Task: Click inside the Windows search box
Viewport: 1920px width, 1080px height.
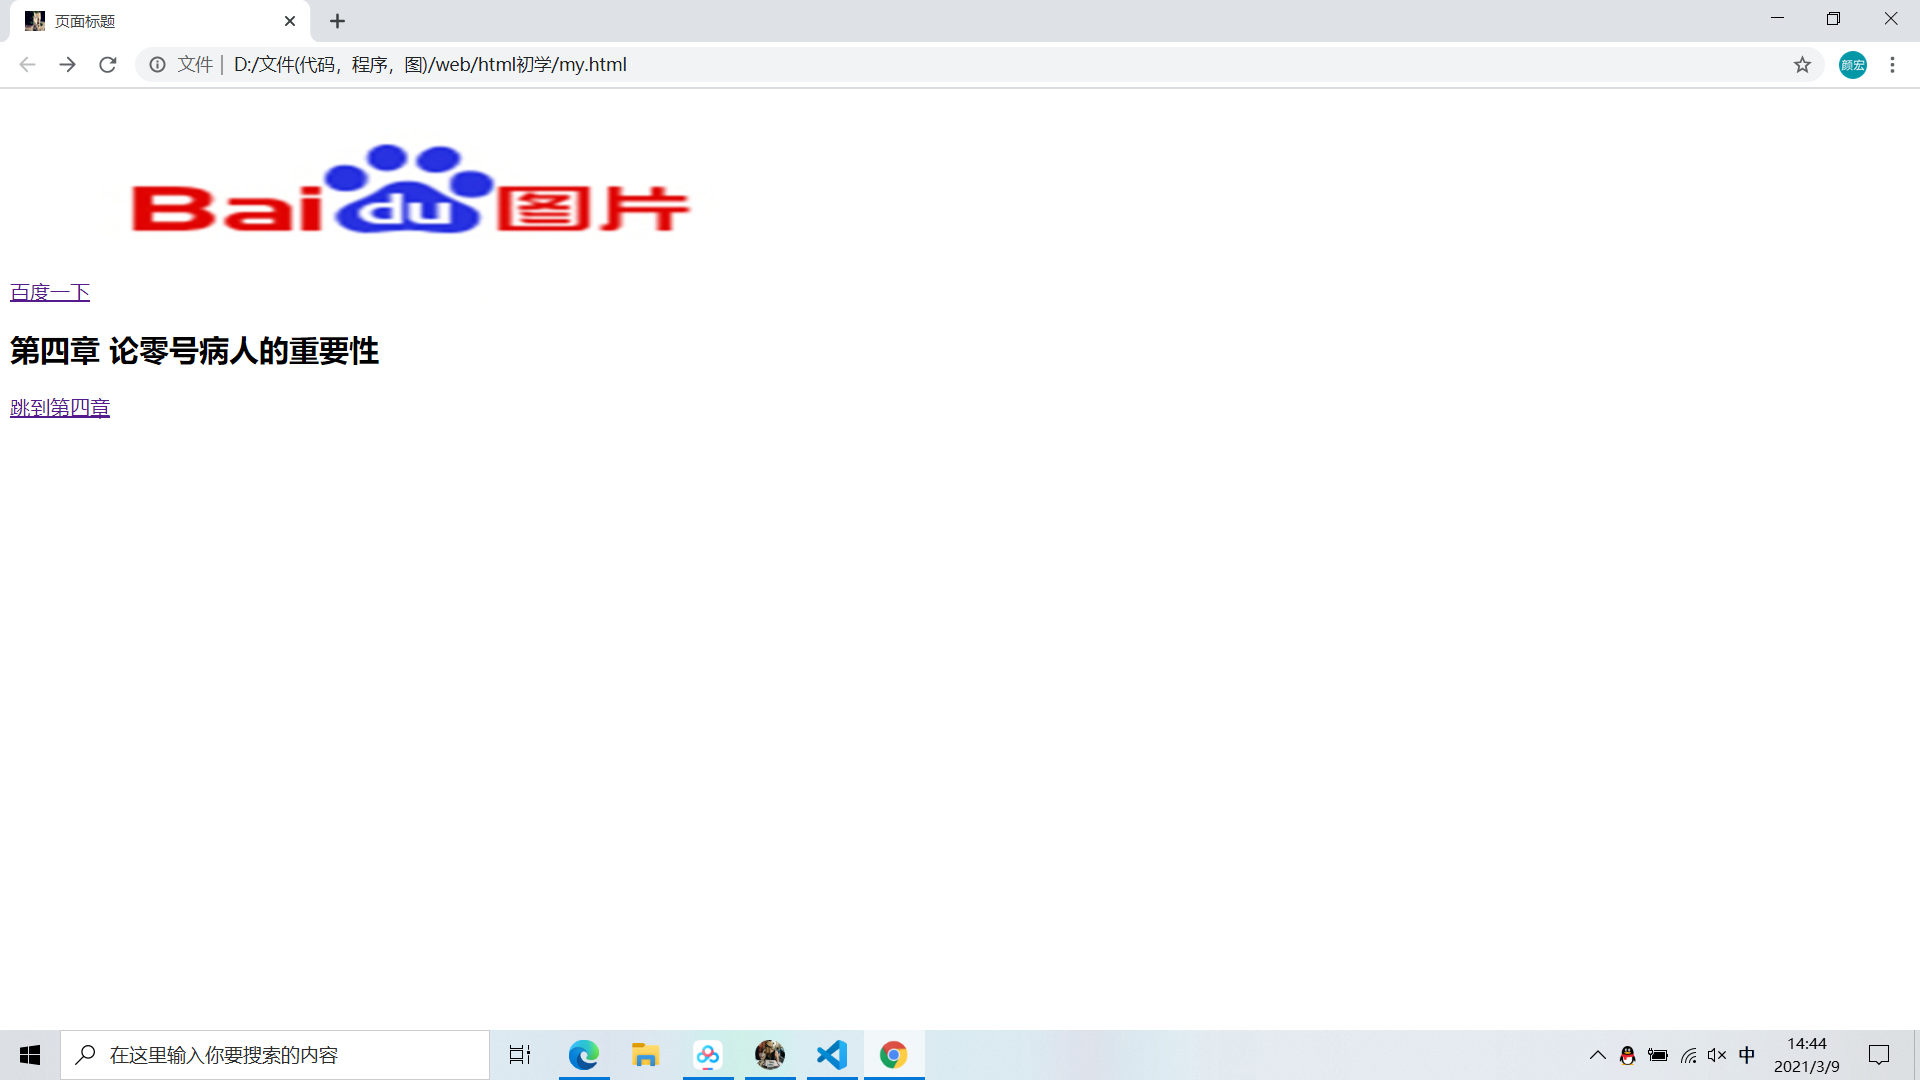Action: [x=275, y=1055]
